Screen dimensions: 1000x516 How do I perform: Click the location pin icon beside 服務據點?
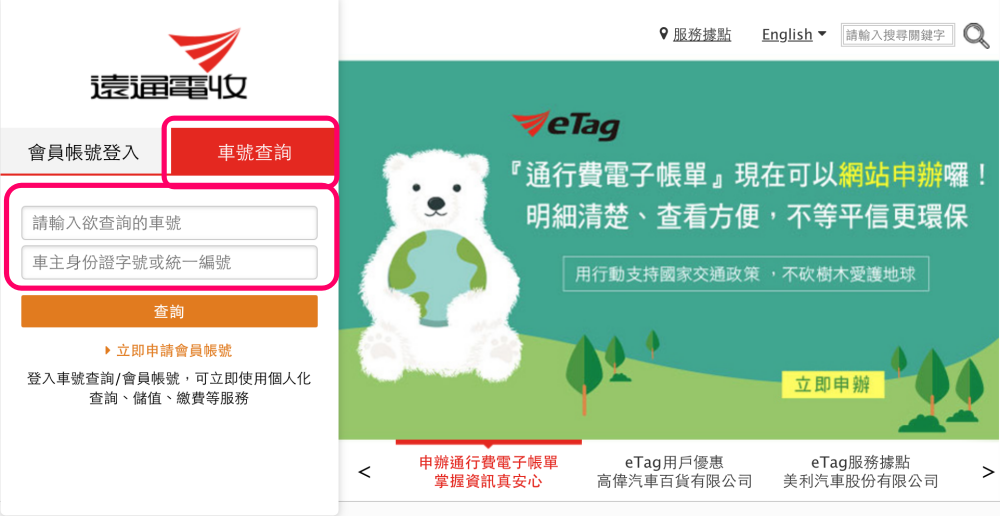pyautogui.click(x=663, y=34)
